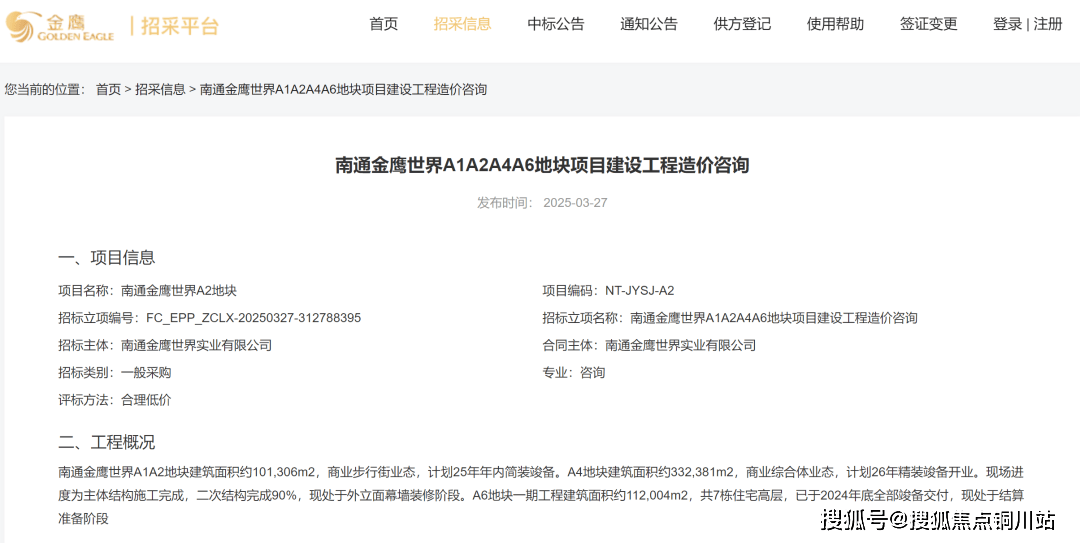1080x543 pixels.
Task: Click the 注册 register link
Action: [x=1048, y=24]
